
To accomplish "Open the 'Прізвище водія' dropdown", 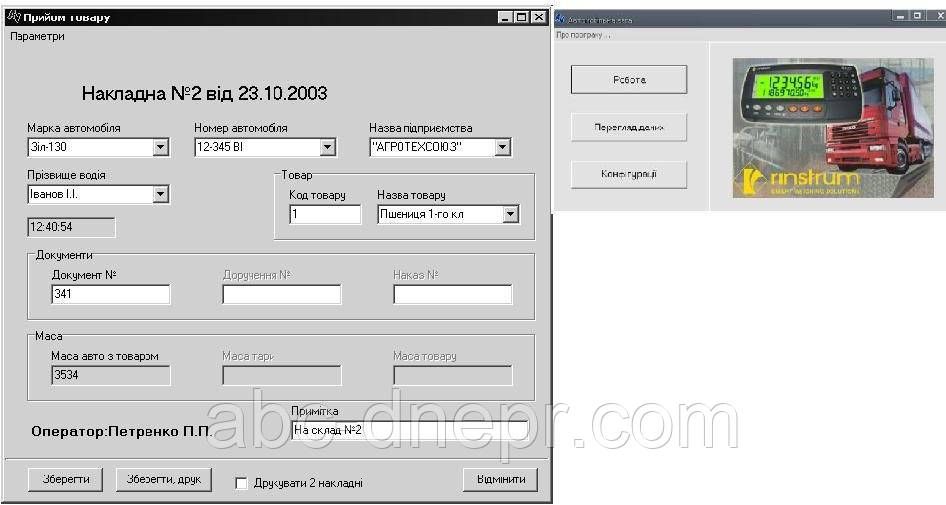I will click(160, 194).
